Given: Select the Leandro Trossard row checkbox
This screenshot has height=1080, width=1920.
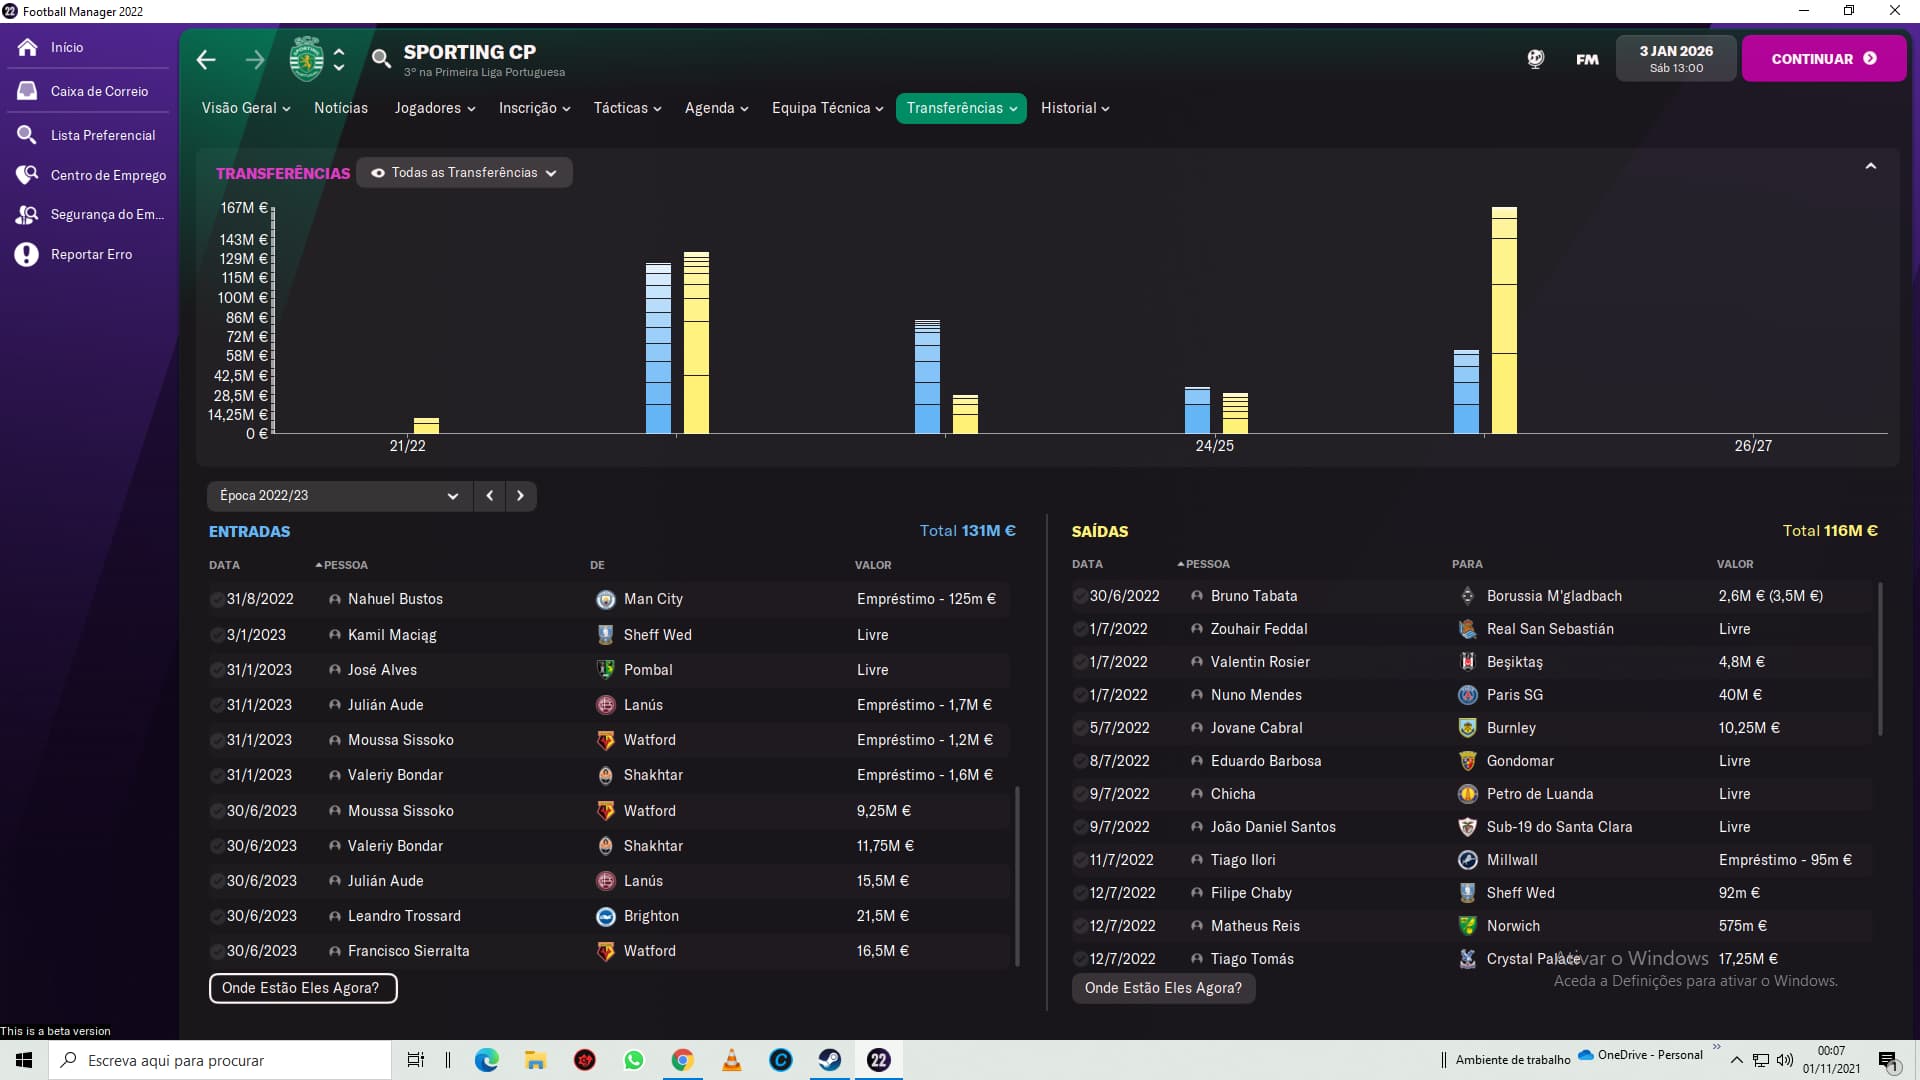Looking at the screenshot, I should 216,916.
